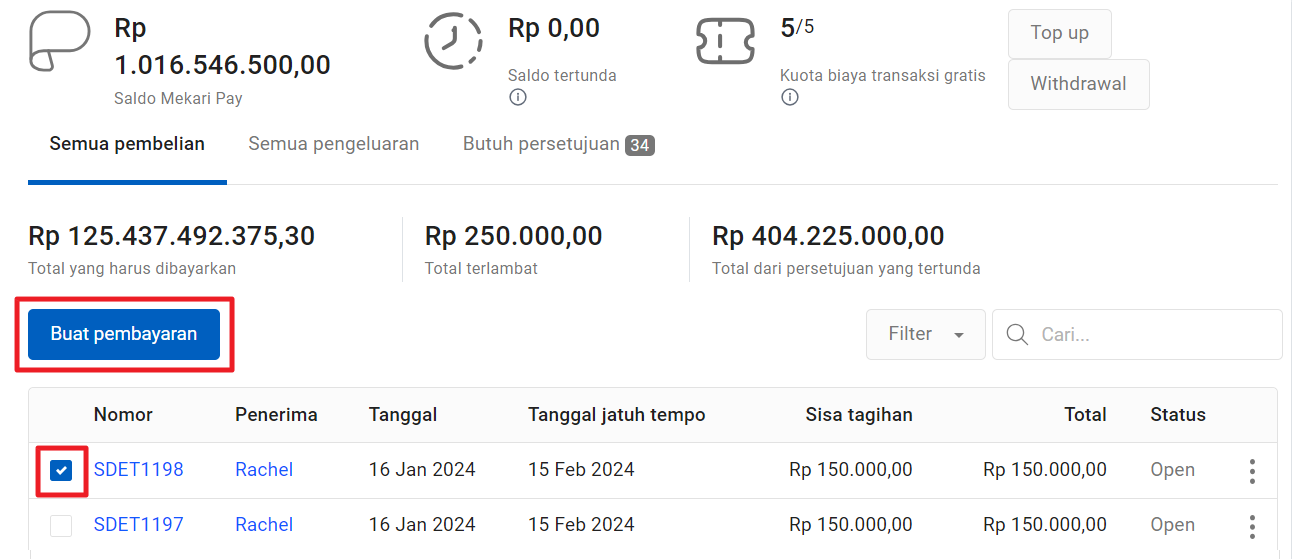1298x559 pixels.
Task: Check the SDET1197 row checkbox
Action: [61, 525]
